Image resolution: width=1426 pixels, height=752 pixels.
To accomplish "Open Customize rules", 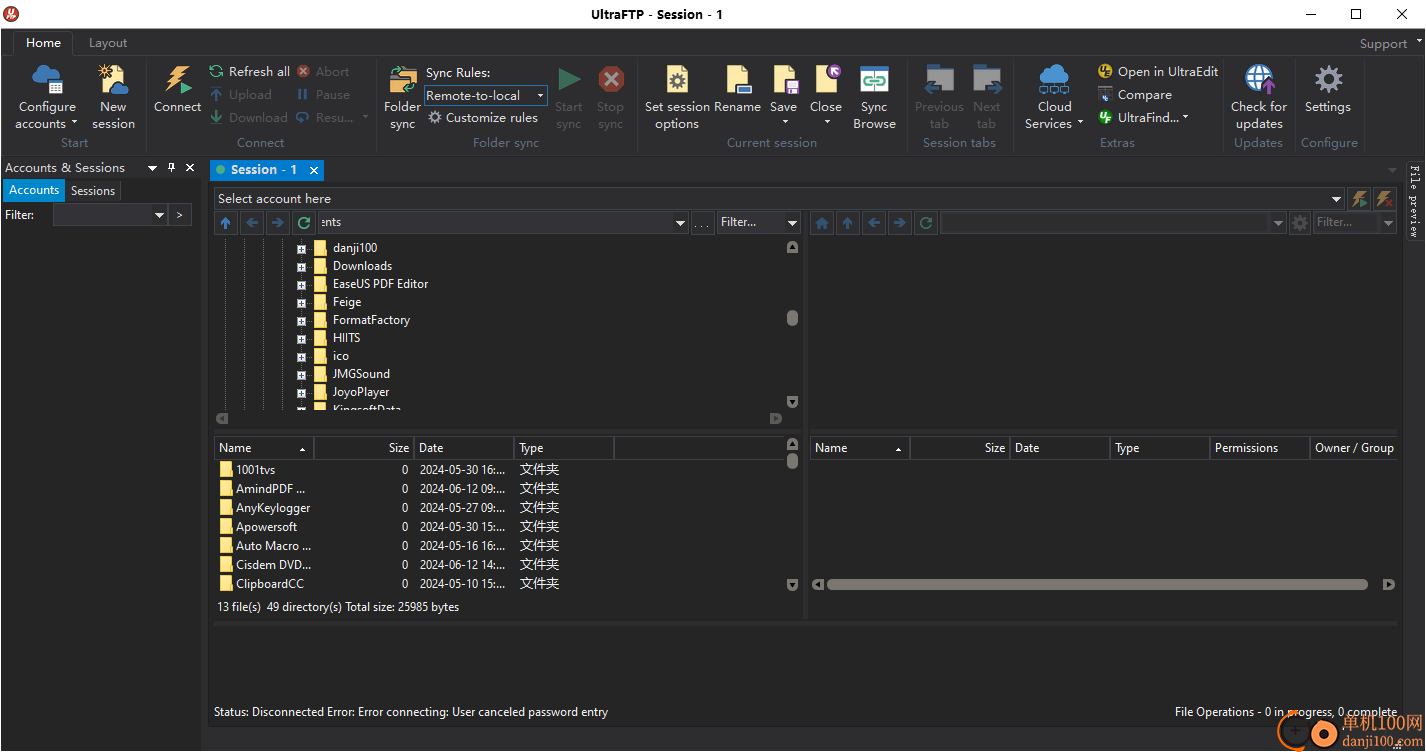I will (483, 117).
